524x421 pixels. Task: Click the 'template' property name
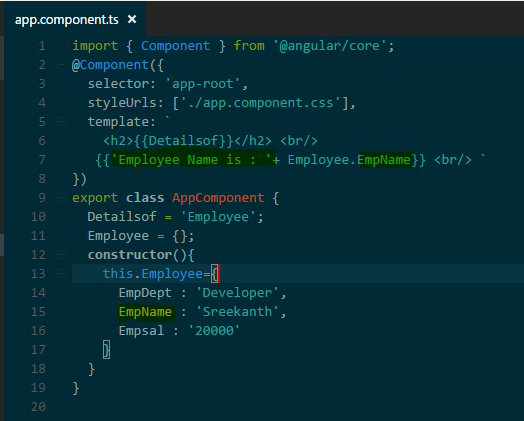pyautogui.click(x=118, y=122)
